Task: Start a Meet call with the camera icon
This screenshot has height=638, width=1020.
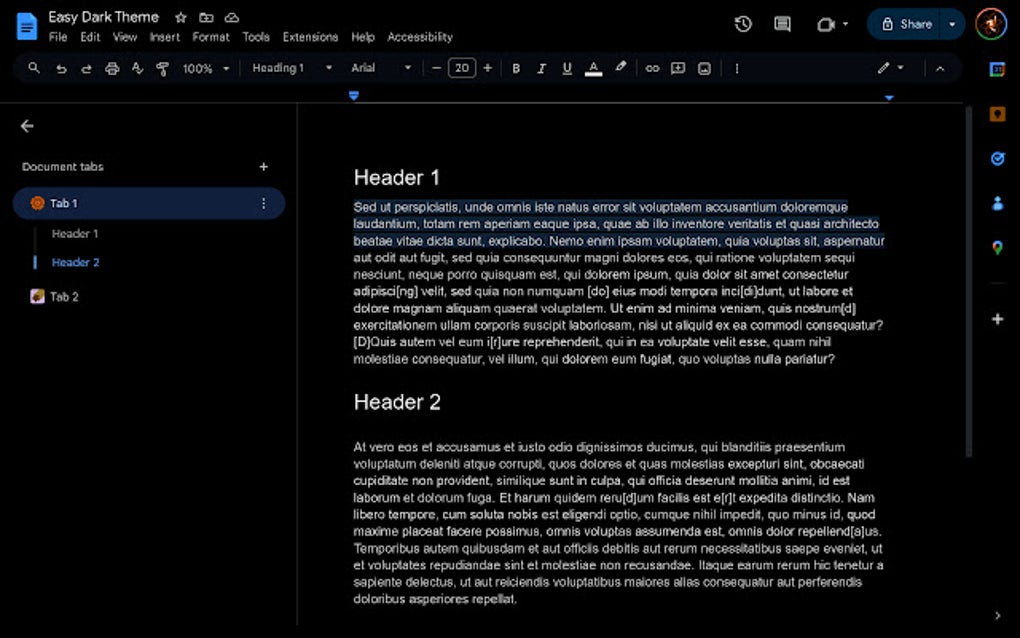Action: pos(826,23)
